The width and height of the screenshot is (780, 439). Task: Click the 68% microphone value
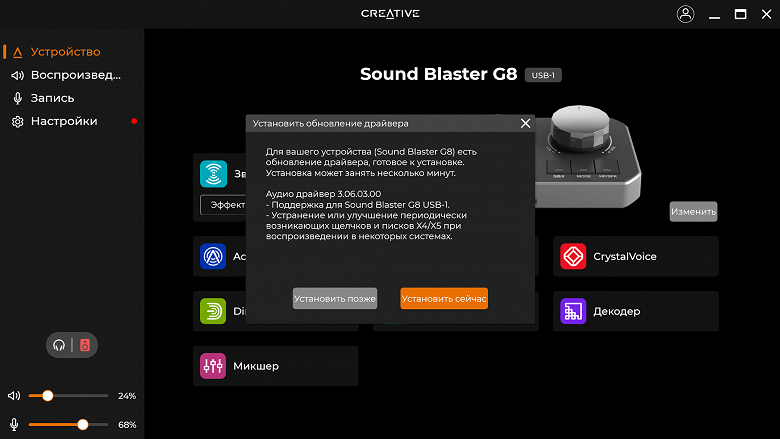[x=127, y=425]
